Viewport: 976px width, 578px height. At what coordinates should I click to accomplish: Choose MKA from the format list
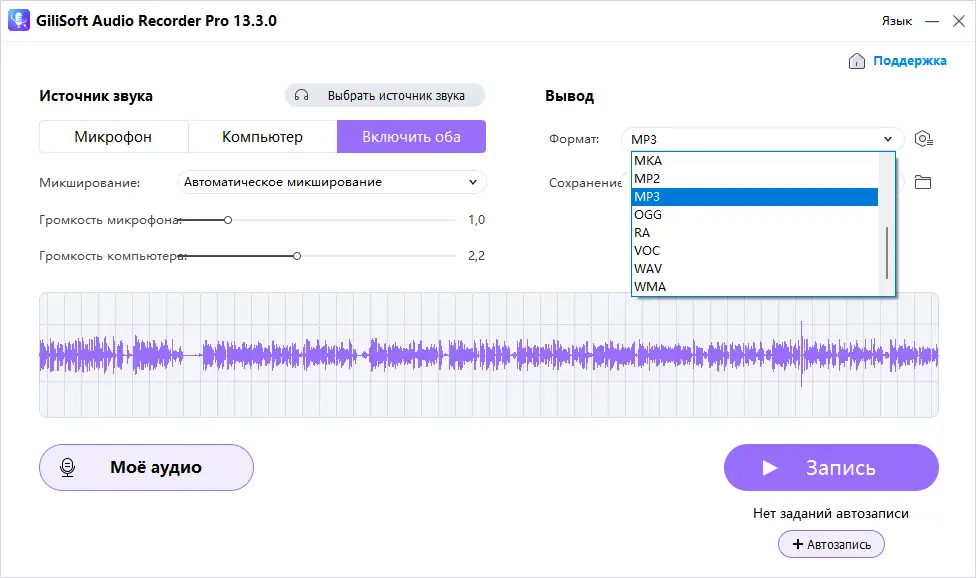click(755, 161)
